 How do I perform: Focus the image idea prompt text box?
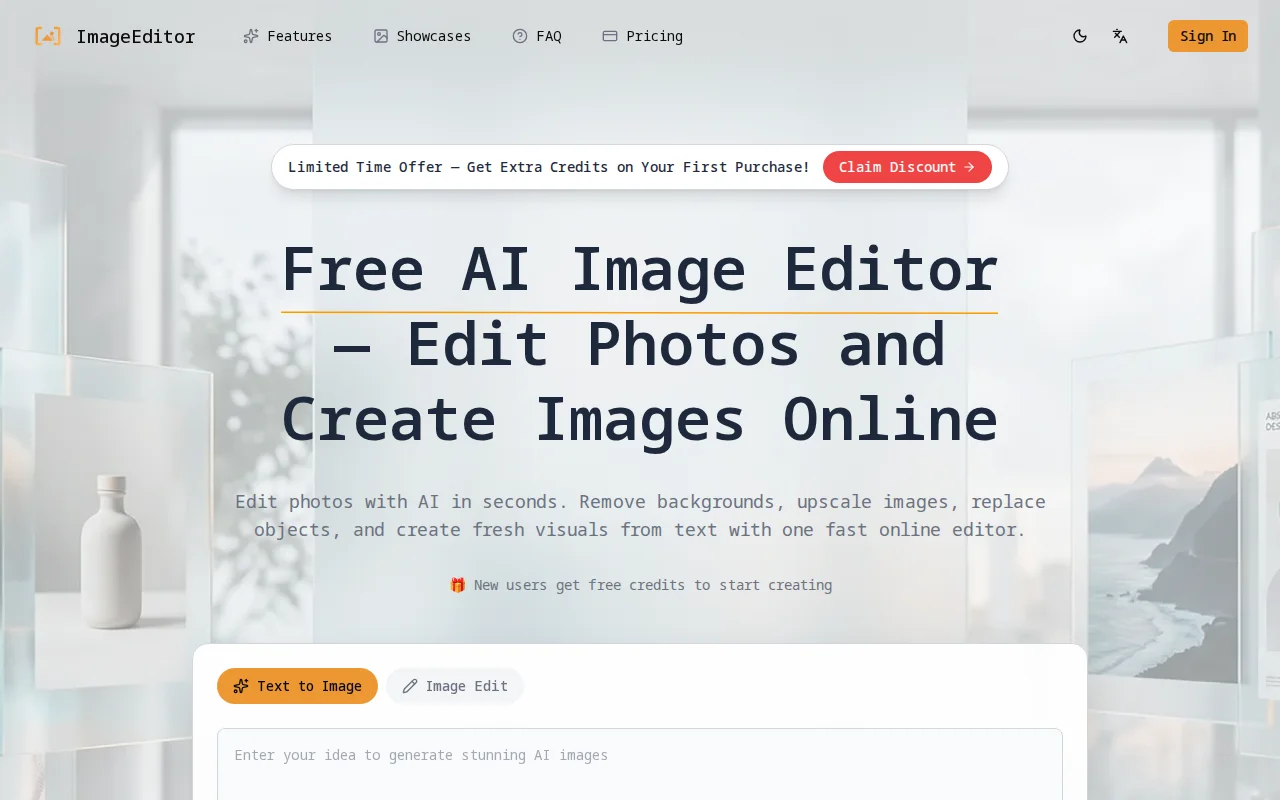click(x=640, y=764)
